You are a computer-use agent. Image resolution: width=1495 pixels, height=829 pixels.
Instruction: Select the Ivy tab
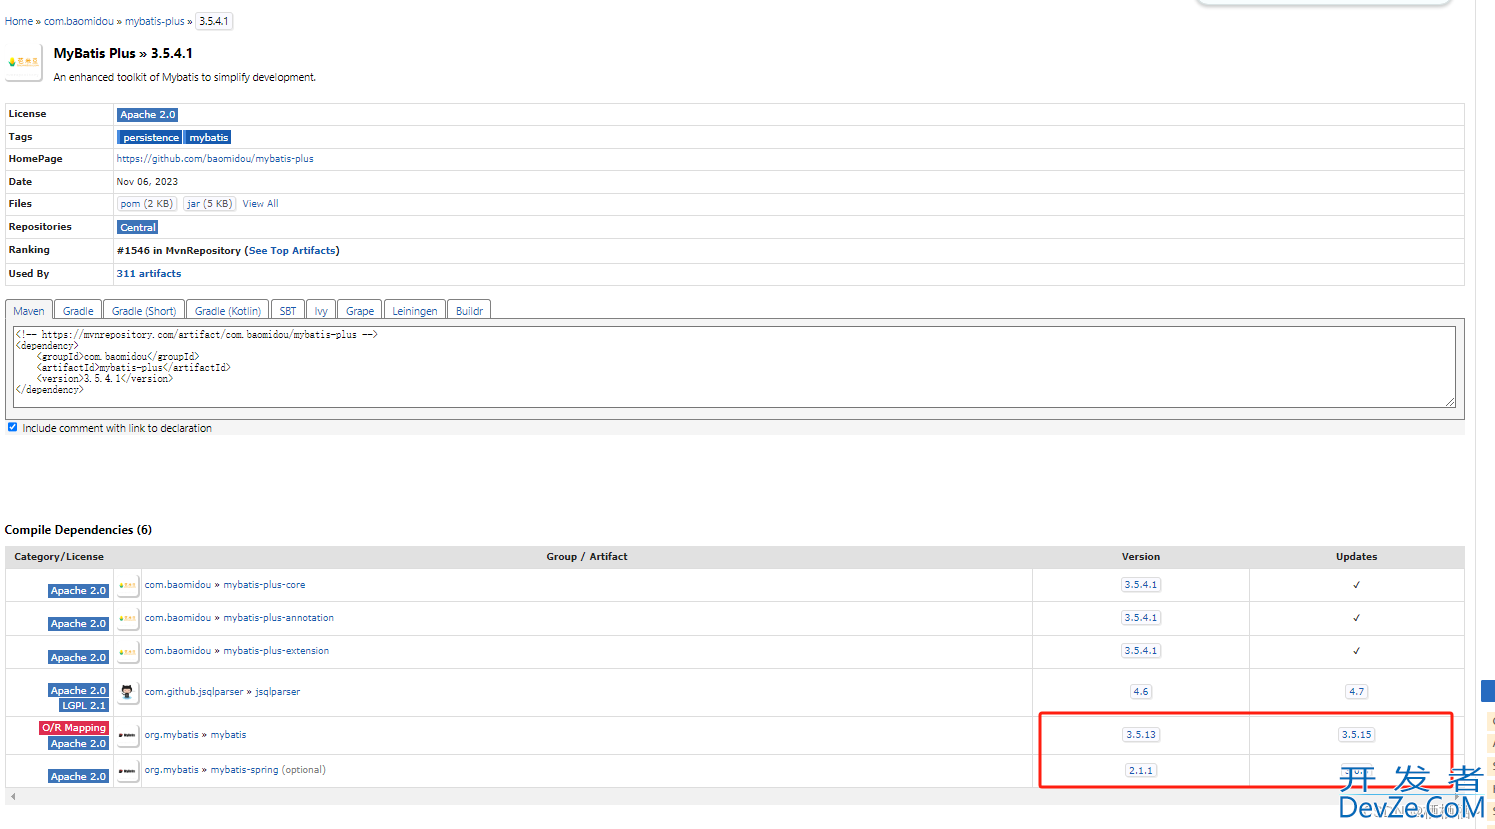(321, 311)
